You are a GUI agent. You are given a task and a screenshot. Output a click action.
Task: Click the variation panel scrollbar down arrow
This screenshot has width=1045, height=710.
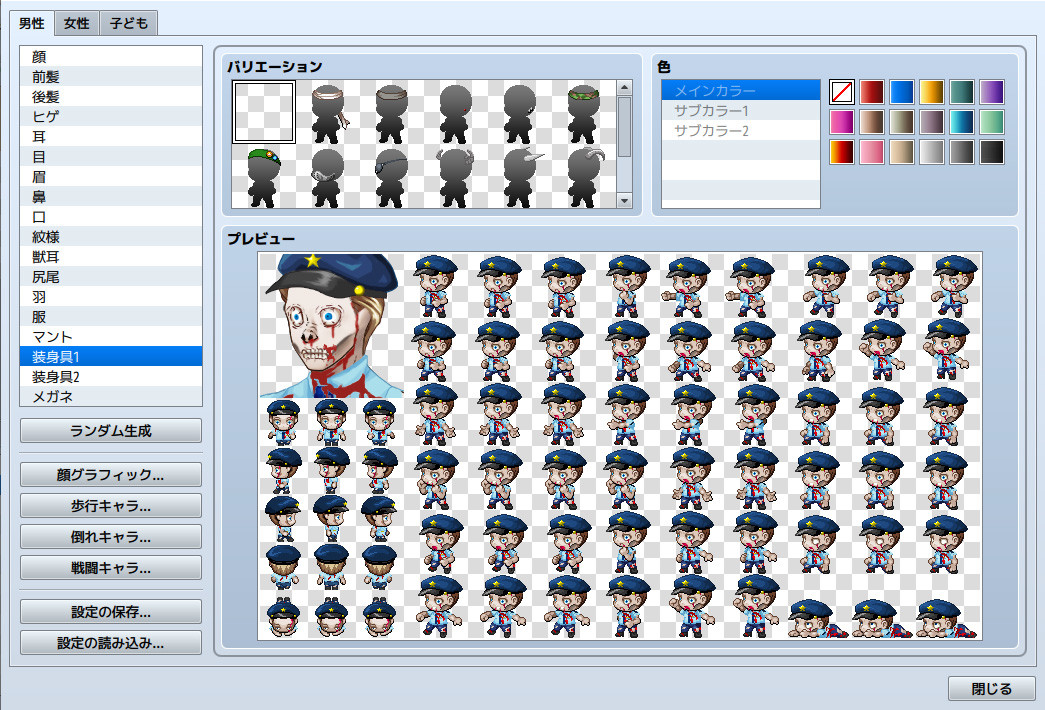[625, 200]
